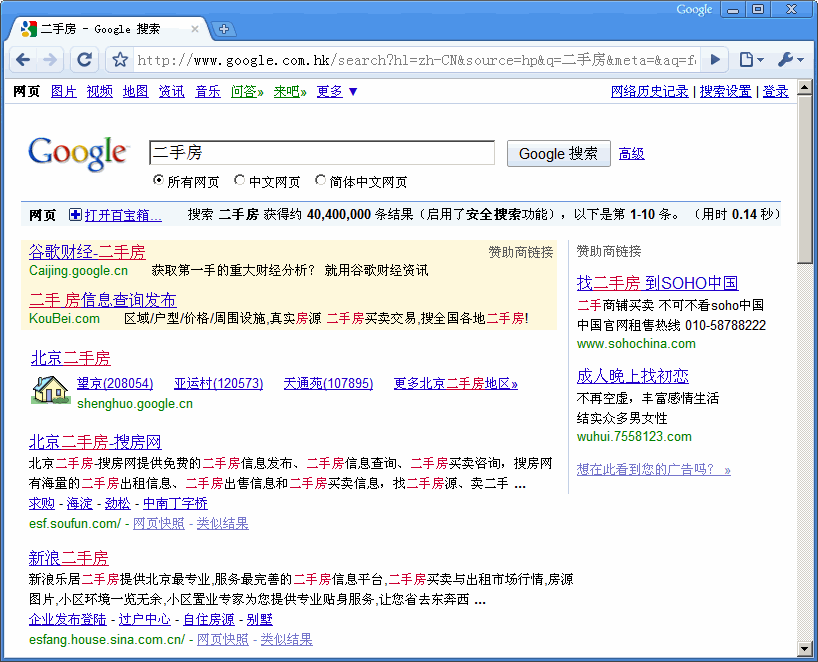Bookmark this page with the star icon
This screenshot has height=662, width=818.
coord(120,60)
